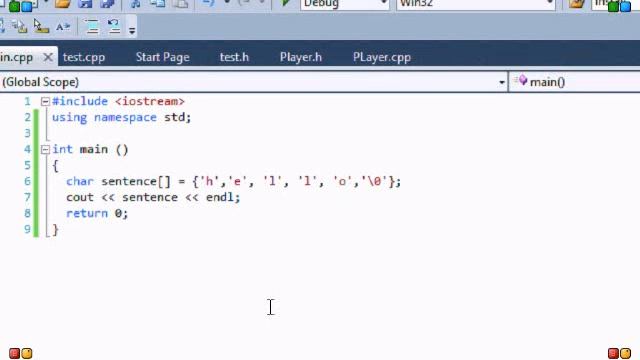Click the Find in Files folder icon

tap(577, 4)
